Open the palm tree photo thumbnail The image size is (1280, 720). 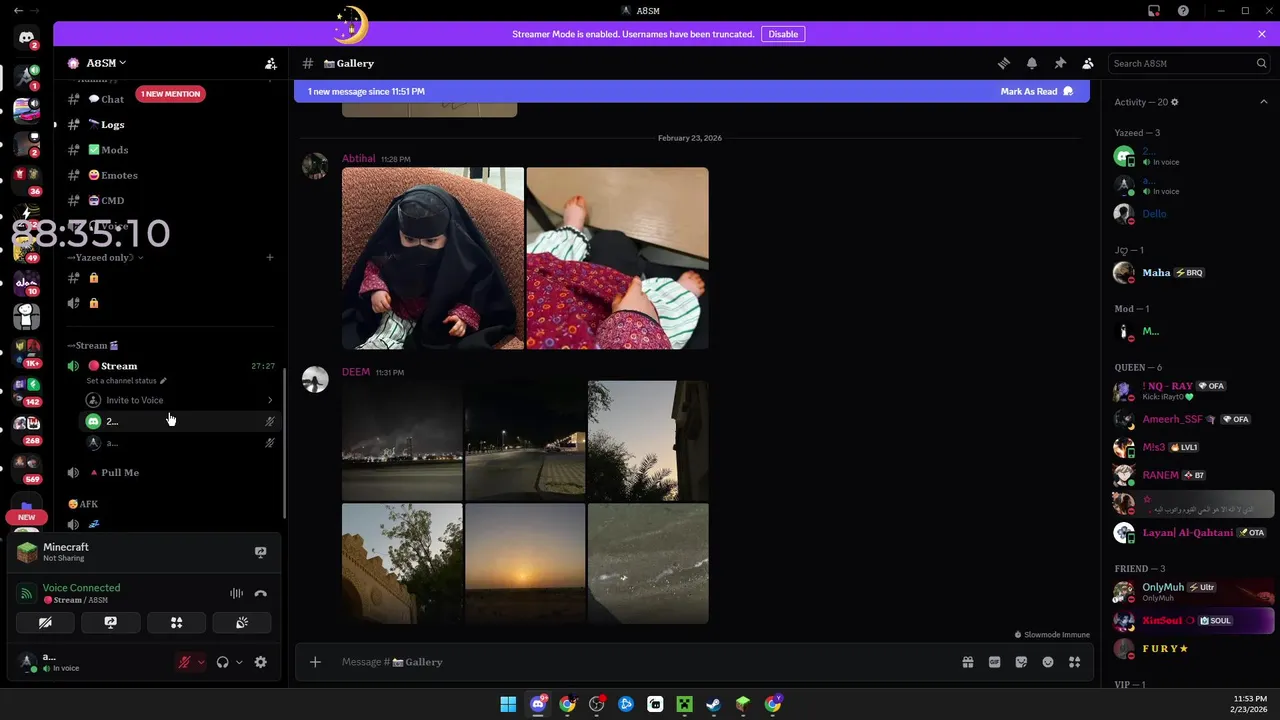point(648,441)
